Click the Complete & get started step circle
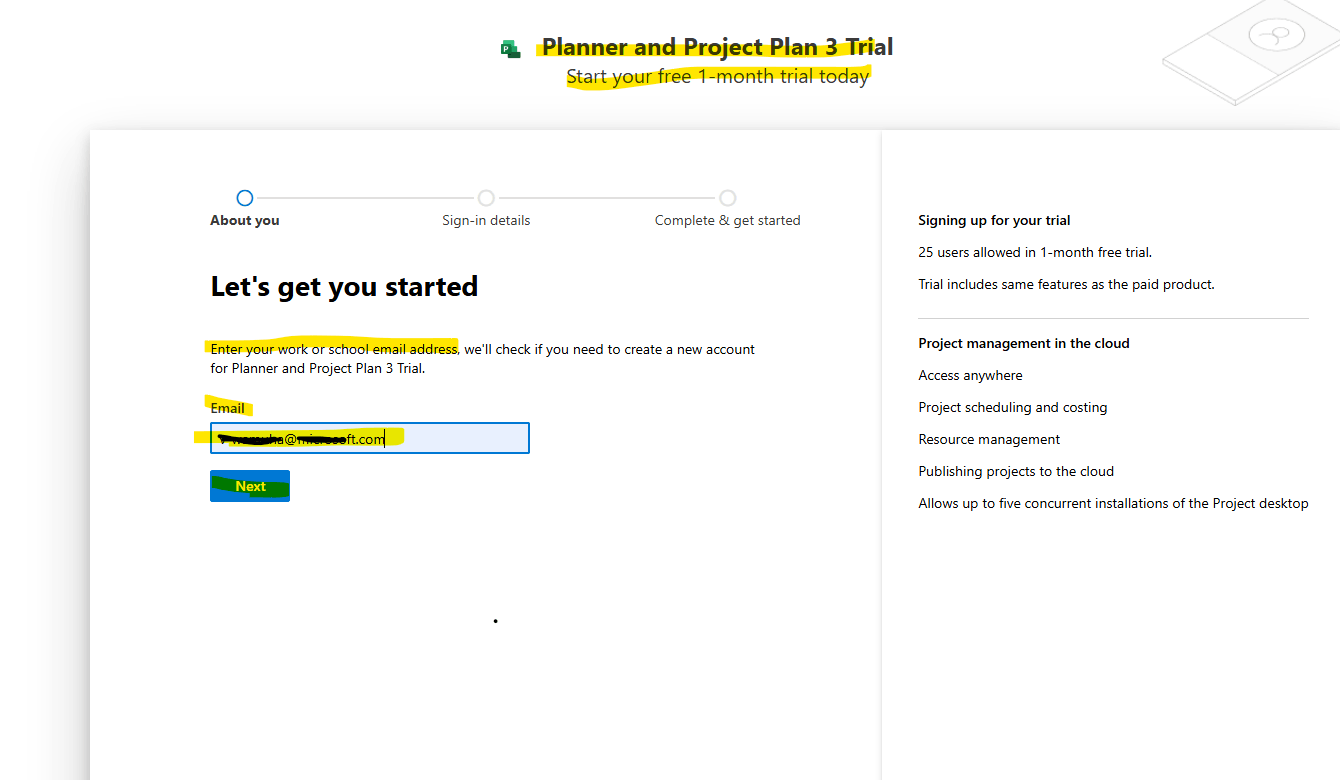Image resolution: width=1340 pixels, height=780 pixels. pos(727,198)
